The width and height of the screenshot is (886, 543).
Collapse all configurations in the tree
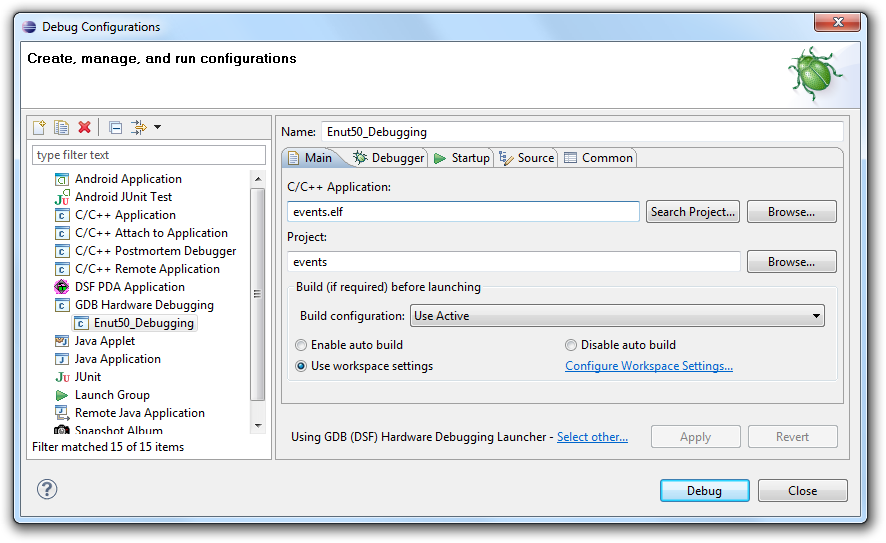[x=116, y=127]
